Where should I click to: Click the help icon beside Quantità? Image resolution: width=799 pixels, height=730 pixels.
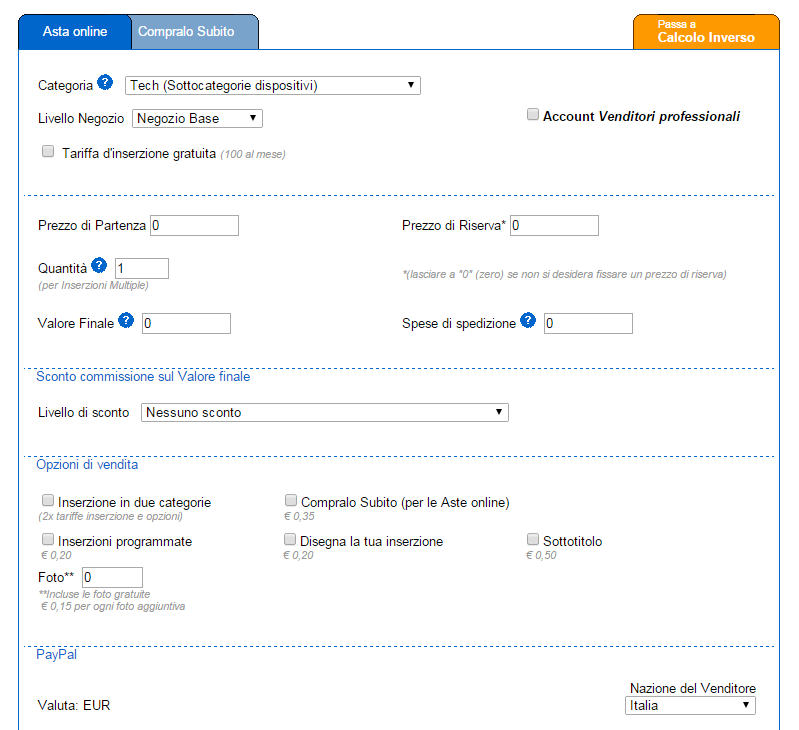(99, 265)
